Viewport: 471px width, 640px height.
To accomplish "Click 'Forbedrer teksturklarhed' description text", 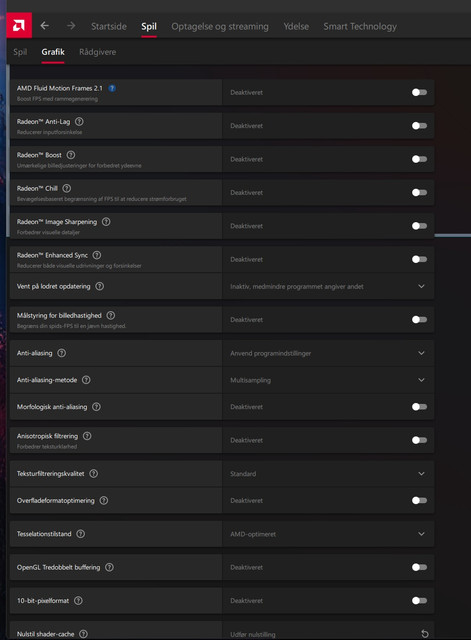I will click(x=47, y=447).
